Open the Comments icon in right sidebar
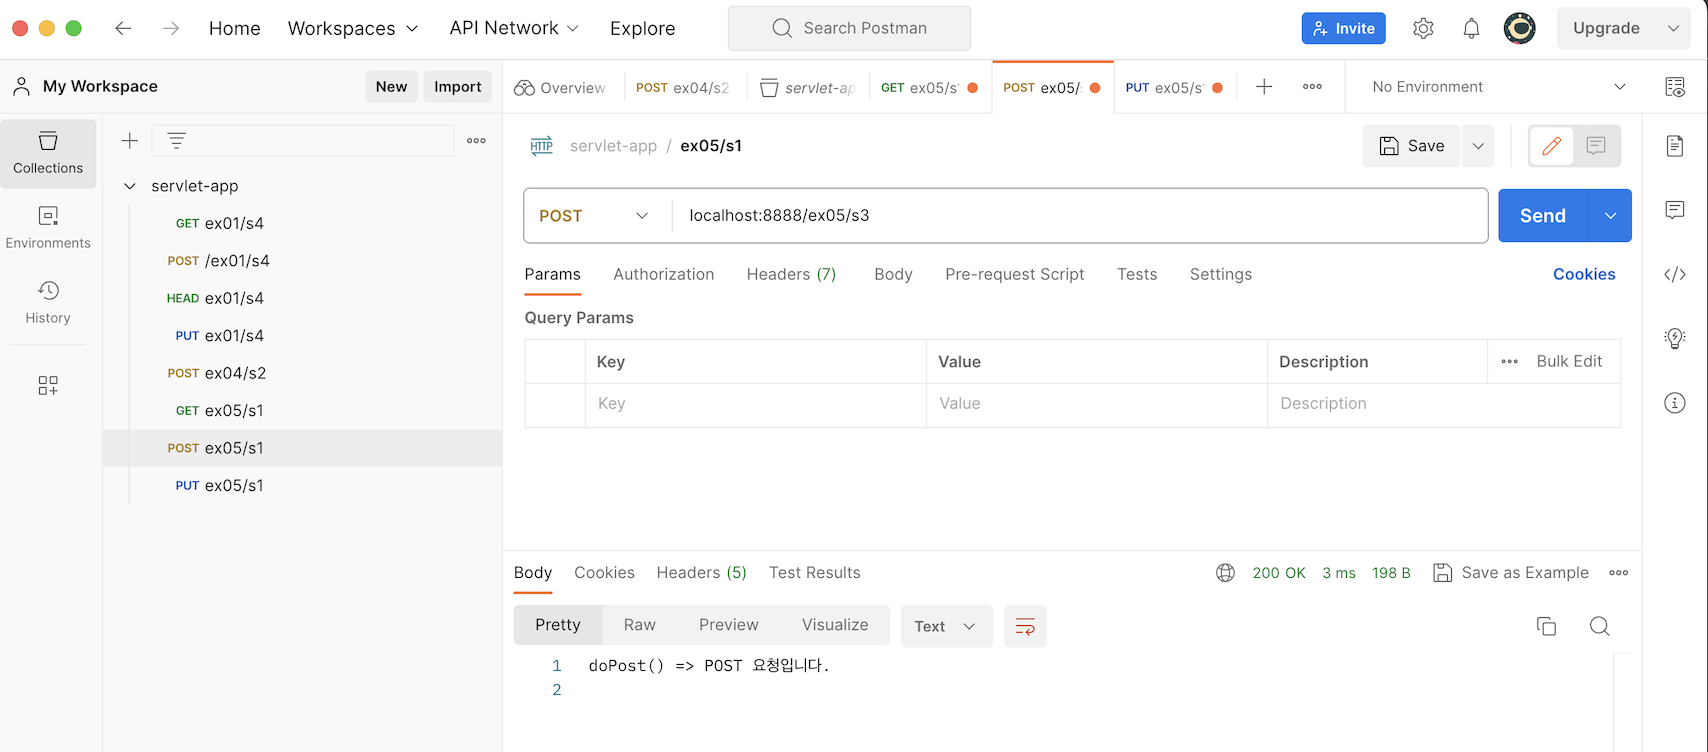Viewport: 1708px width, 752px height. tap(1675, 210)
